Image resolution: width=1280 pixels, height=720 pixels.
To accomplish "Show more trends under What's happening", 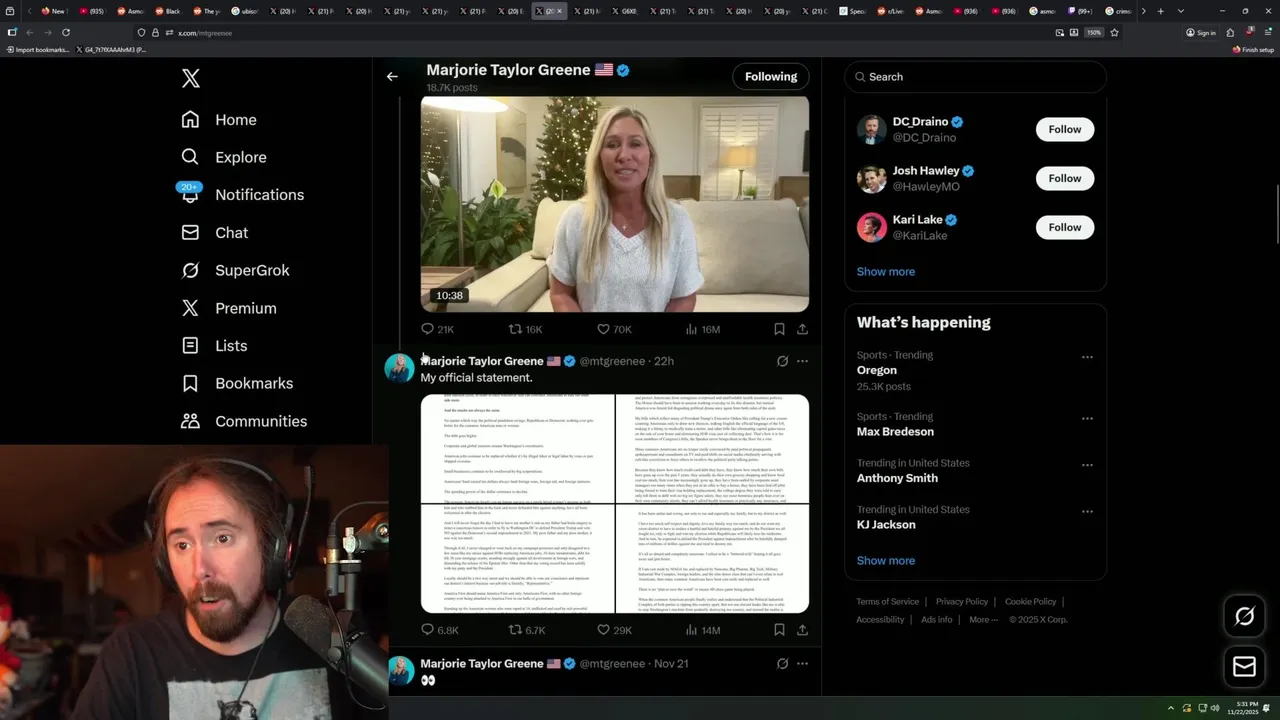I will (885, 560).
